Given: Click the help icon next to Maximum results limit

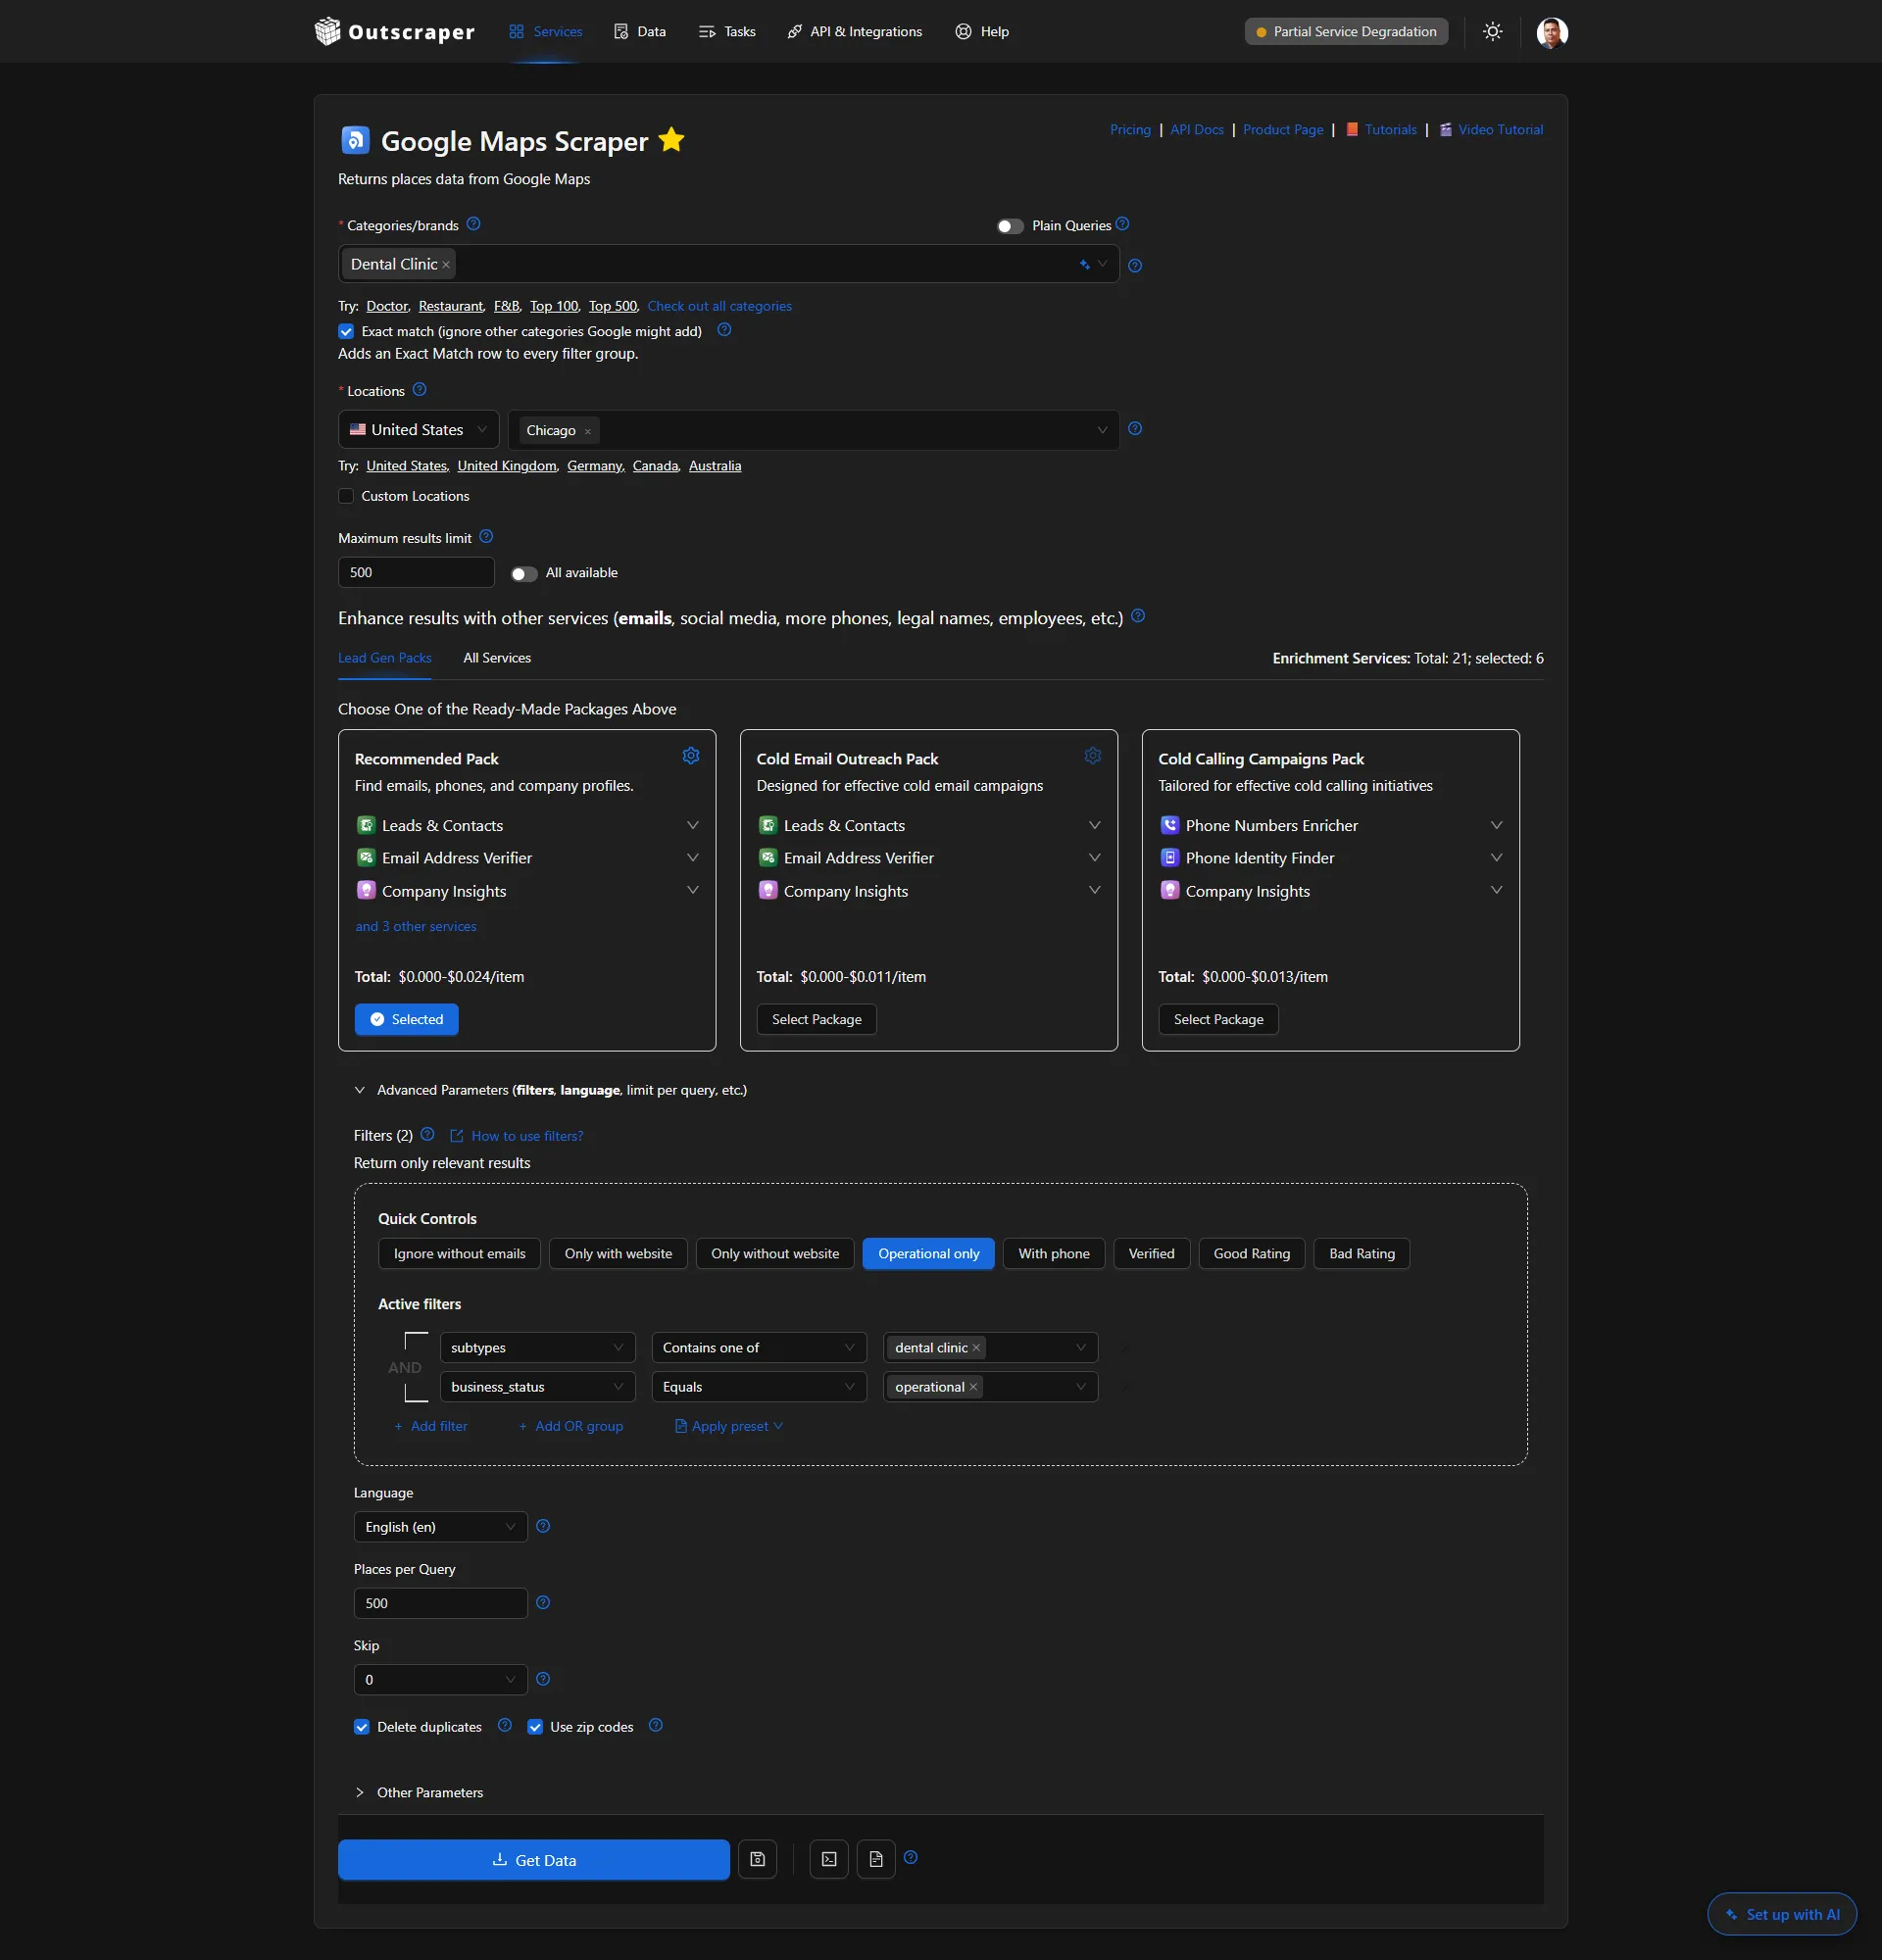Looking at the screenshot, I should 486,537.
